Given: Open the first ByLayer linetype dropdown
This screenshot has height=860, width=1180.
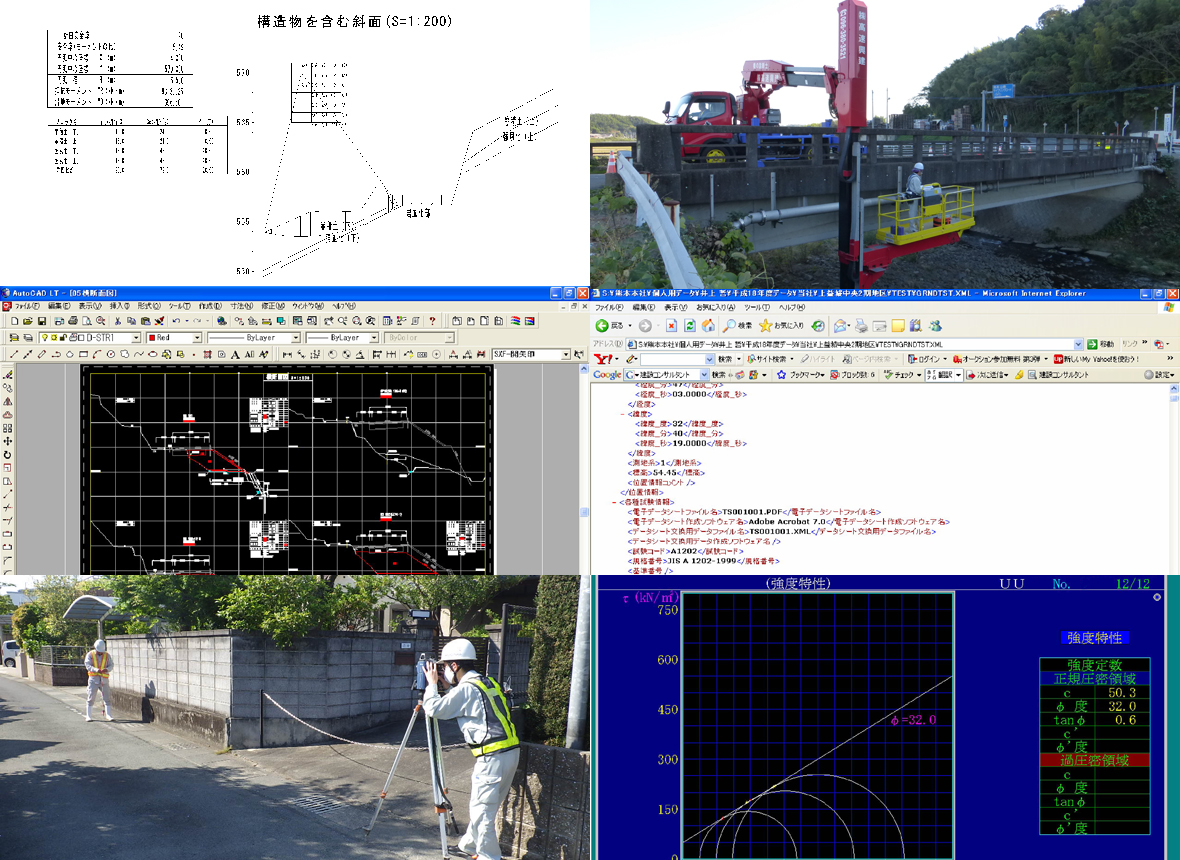Looking at the screenshot, I should tap(297, 338).
